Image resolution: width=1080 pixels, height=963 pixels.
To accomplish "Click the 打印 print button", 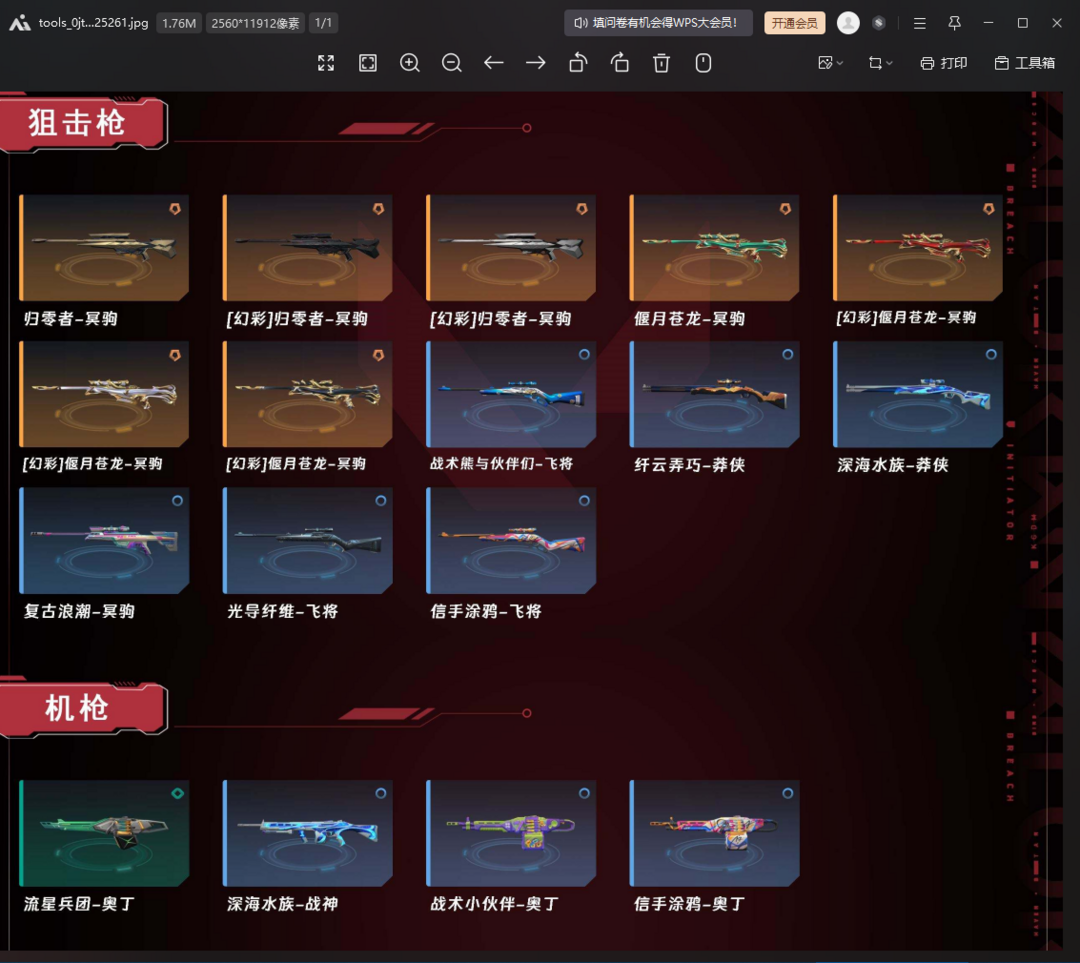I will point(944,63).
